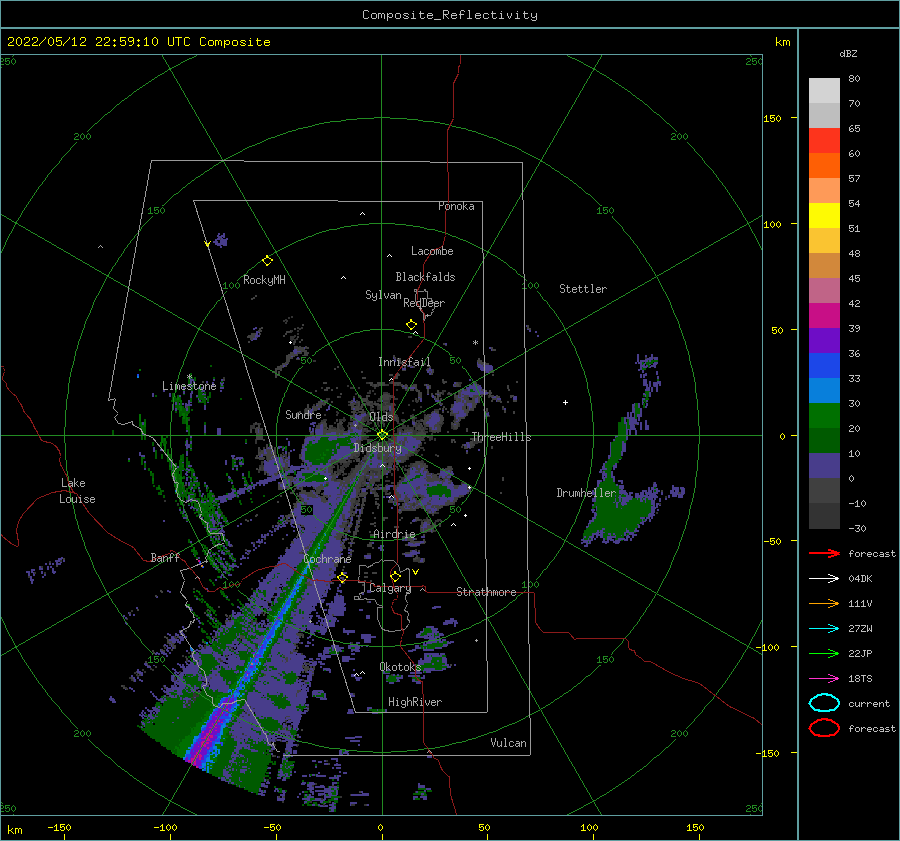Click the bright green 20 dBZ swatch
The height and width of the screenshot is (841, 900).
(824, 416)
